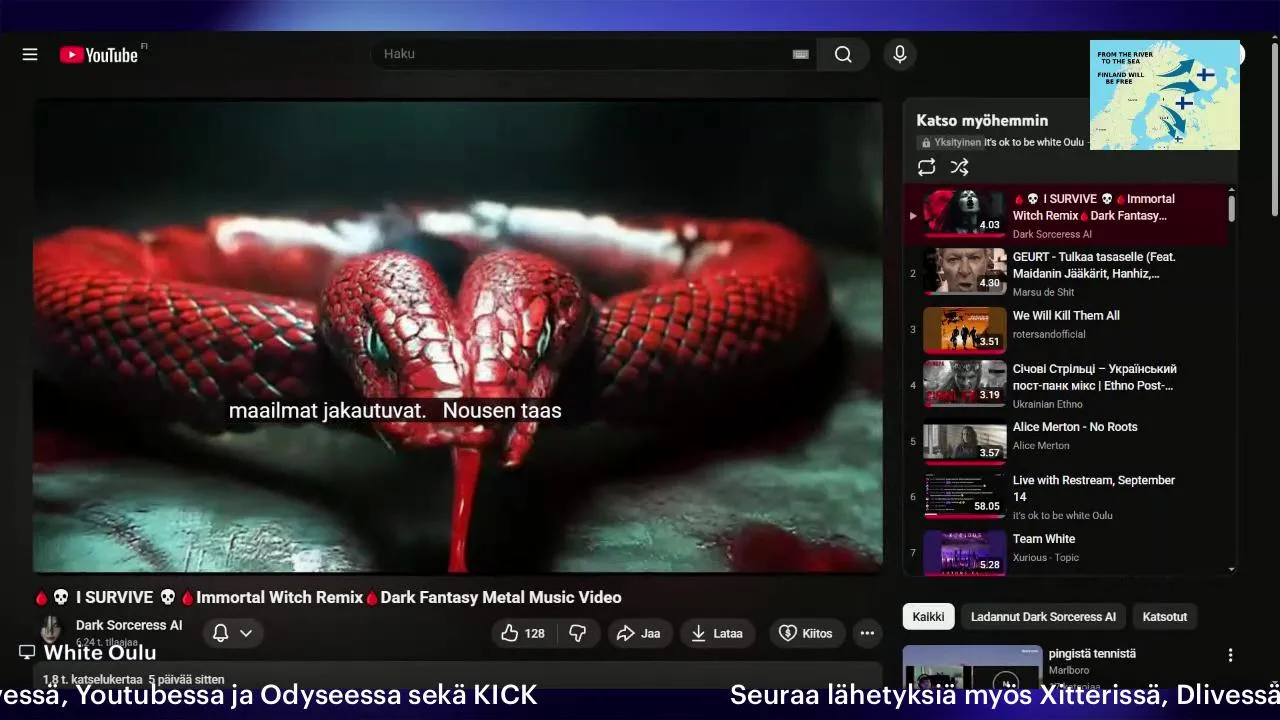Open pingistä tennistä recommended video title
Screen dimensions: 1280x720
[1092, 654]
